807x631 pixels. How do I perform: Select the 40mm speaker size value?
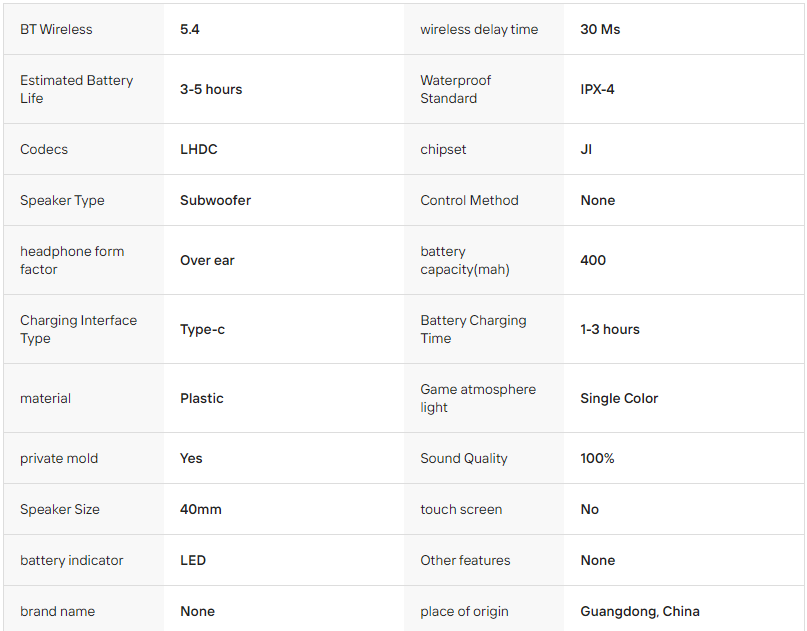pyautogui.click(x=201, y=509)
